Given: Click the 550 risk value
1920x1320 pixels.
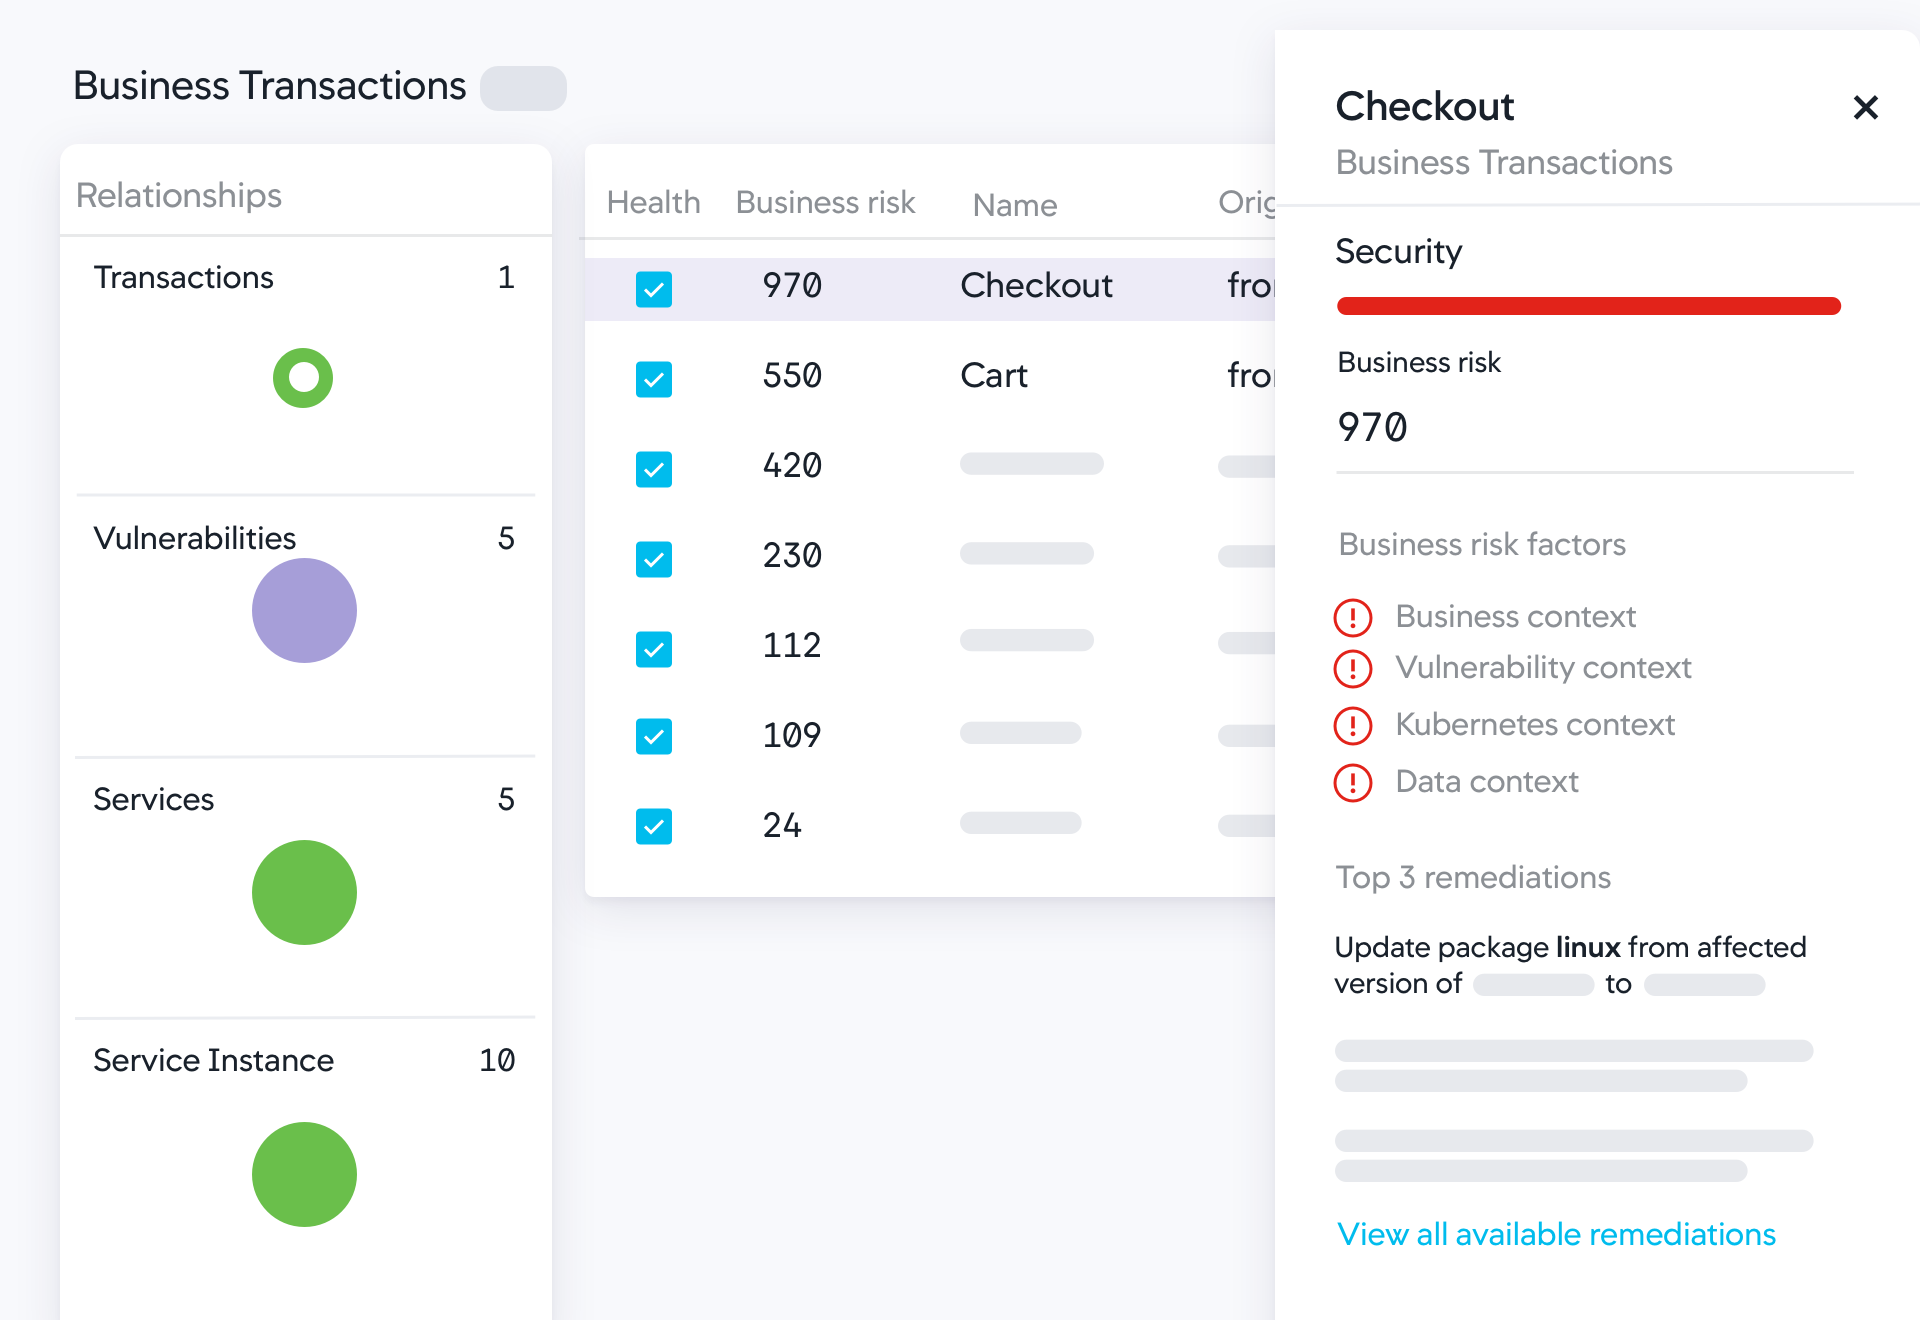Looking at the screenshot, I should click(x=792, y=376).
